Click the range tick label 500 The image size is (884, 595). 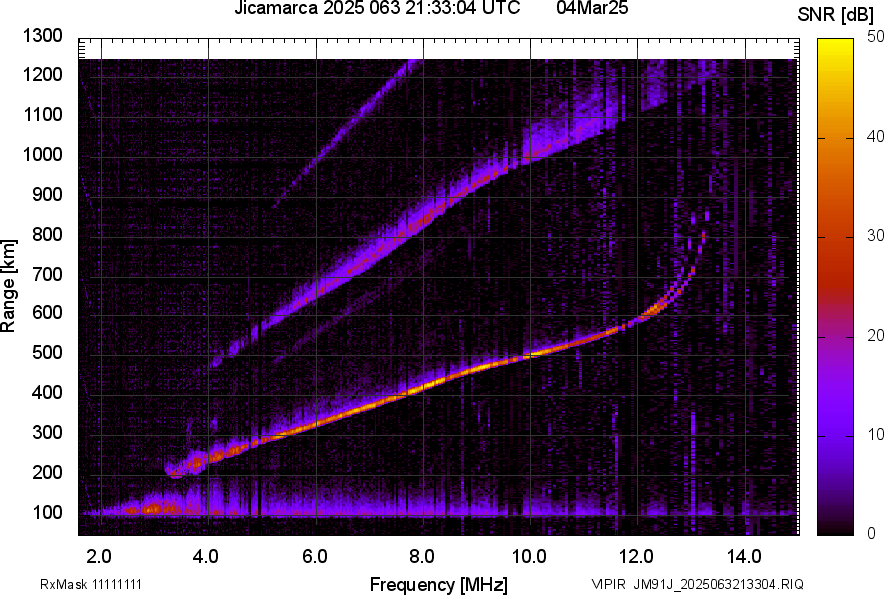click(x=47, y=352)
